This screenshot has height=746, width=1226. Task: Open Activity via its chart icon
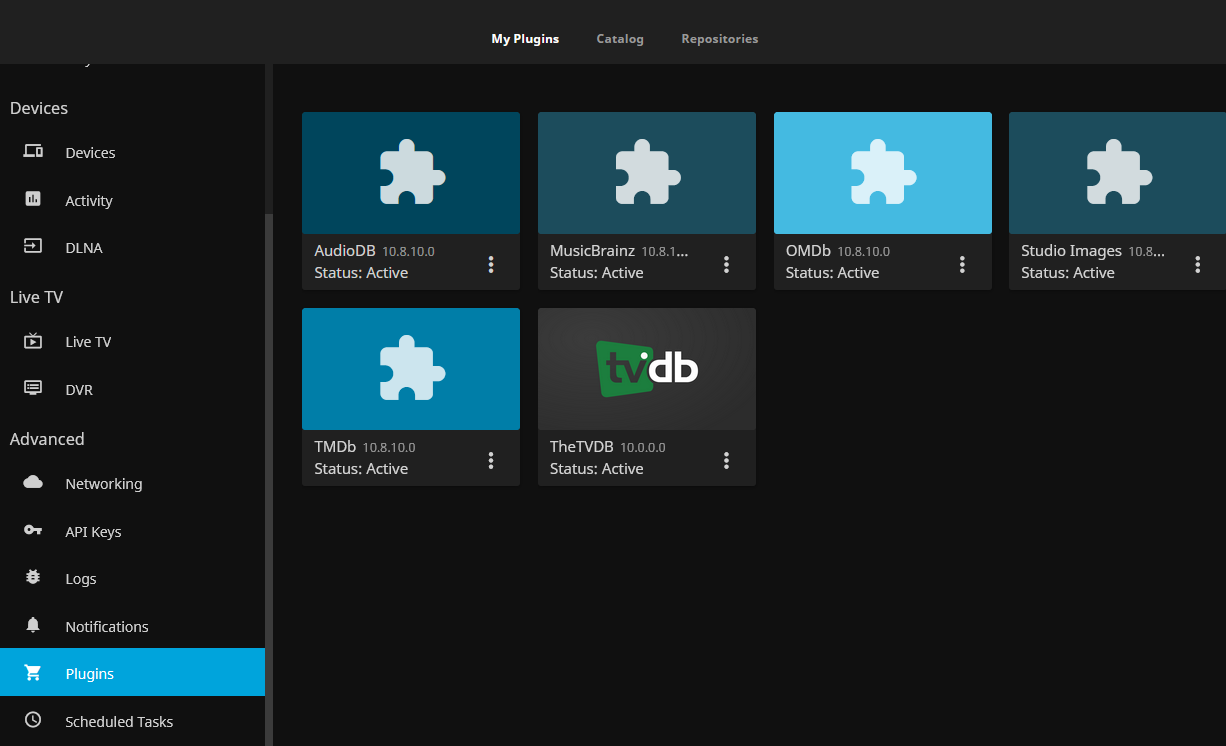(x=33, y=200)
